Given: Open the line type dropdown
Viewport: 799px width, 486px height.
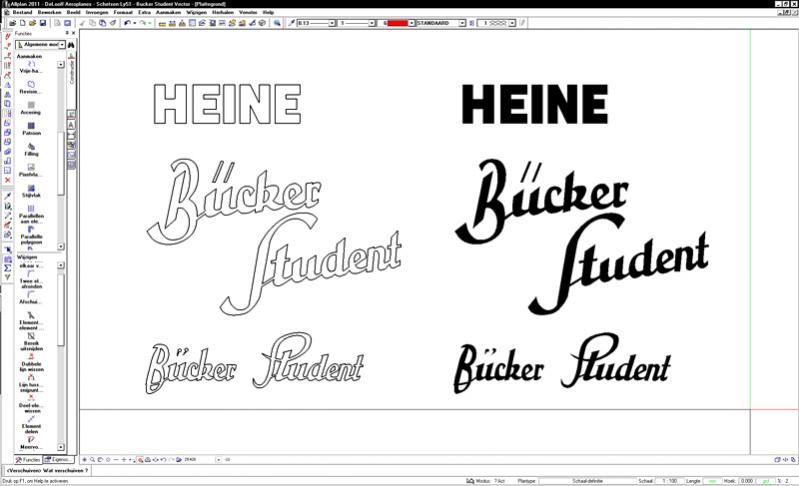Looking at the screenshot, I should [x=371, y=23].
